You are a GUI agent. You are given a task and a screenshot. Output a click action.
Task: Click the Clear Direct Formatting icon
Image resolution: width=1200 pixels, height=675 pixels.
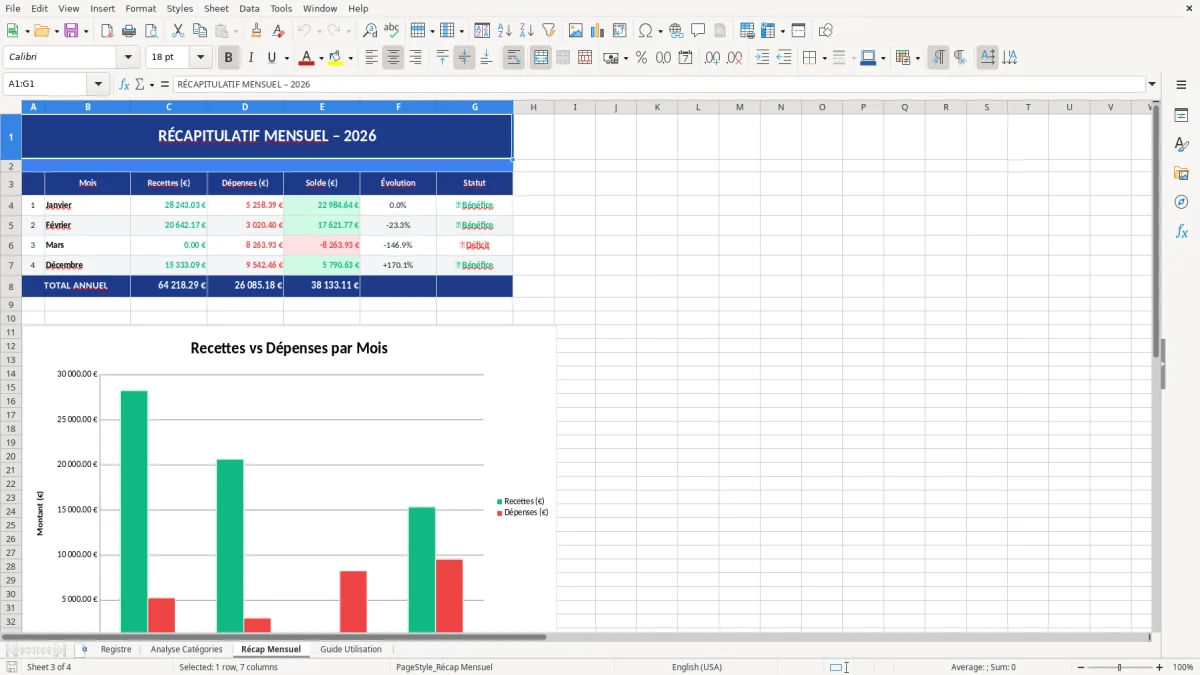(277, 31)
